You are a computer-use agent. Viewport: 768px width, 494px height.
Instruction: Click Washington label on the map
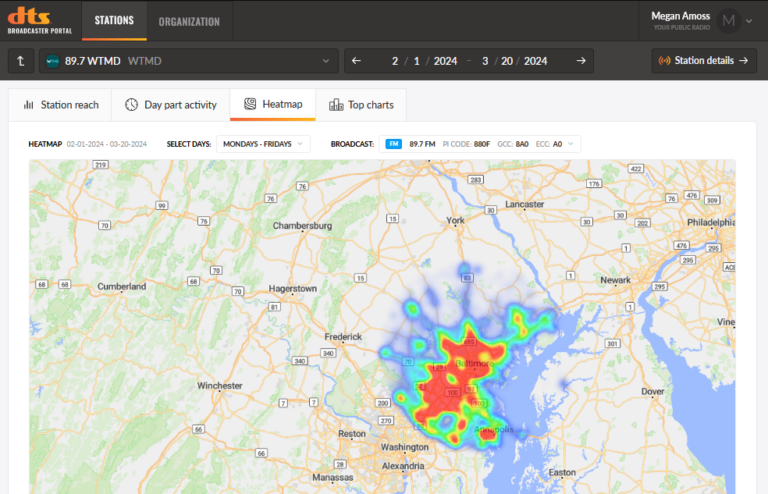(405, 447)
